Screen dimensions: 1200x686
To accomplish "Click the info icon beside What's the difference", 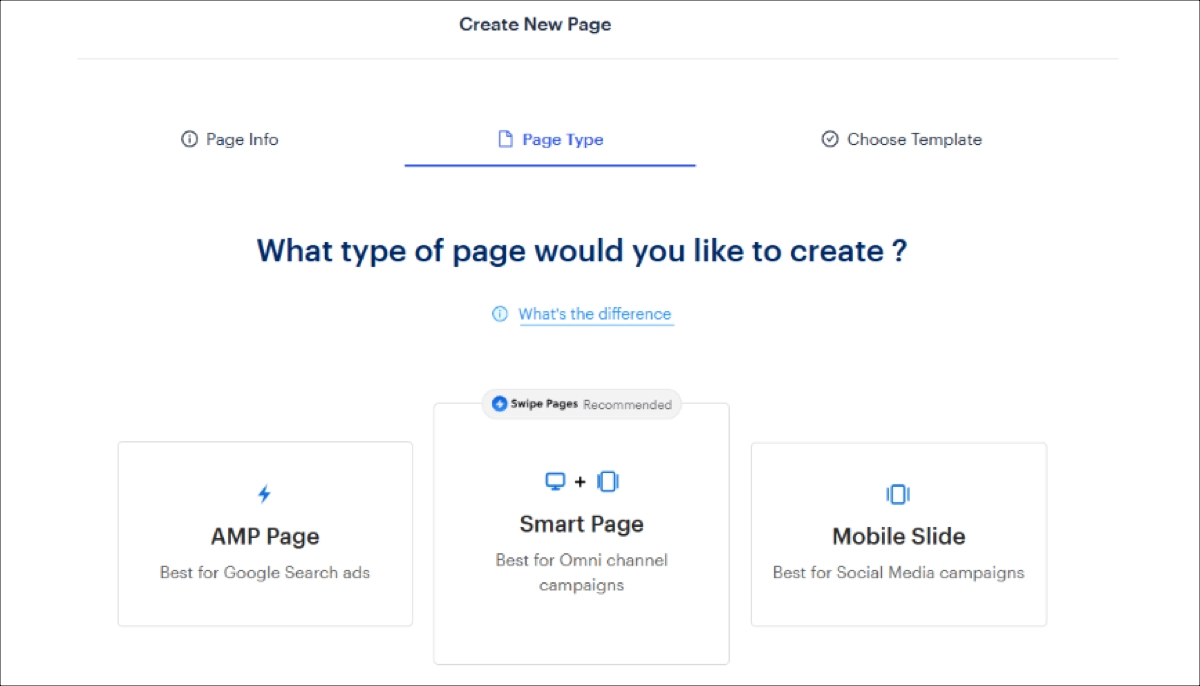I will (x=500, y=313).
